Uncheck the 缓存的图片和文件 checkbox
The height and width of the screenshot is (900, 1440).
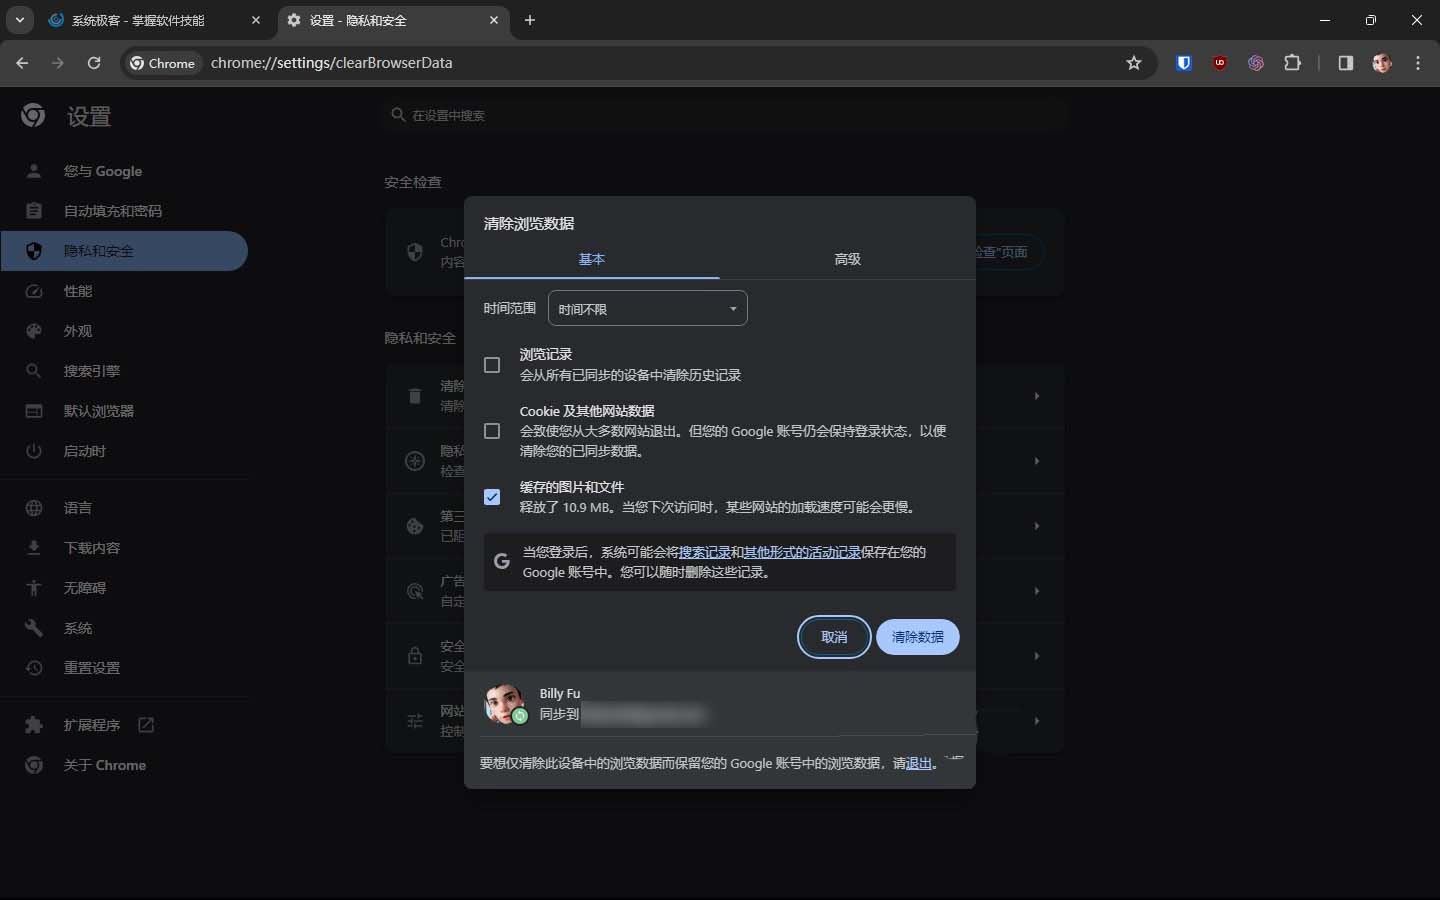coord(492,497)
